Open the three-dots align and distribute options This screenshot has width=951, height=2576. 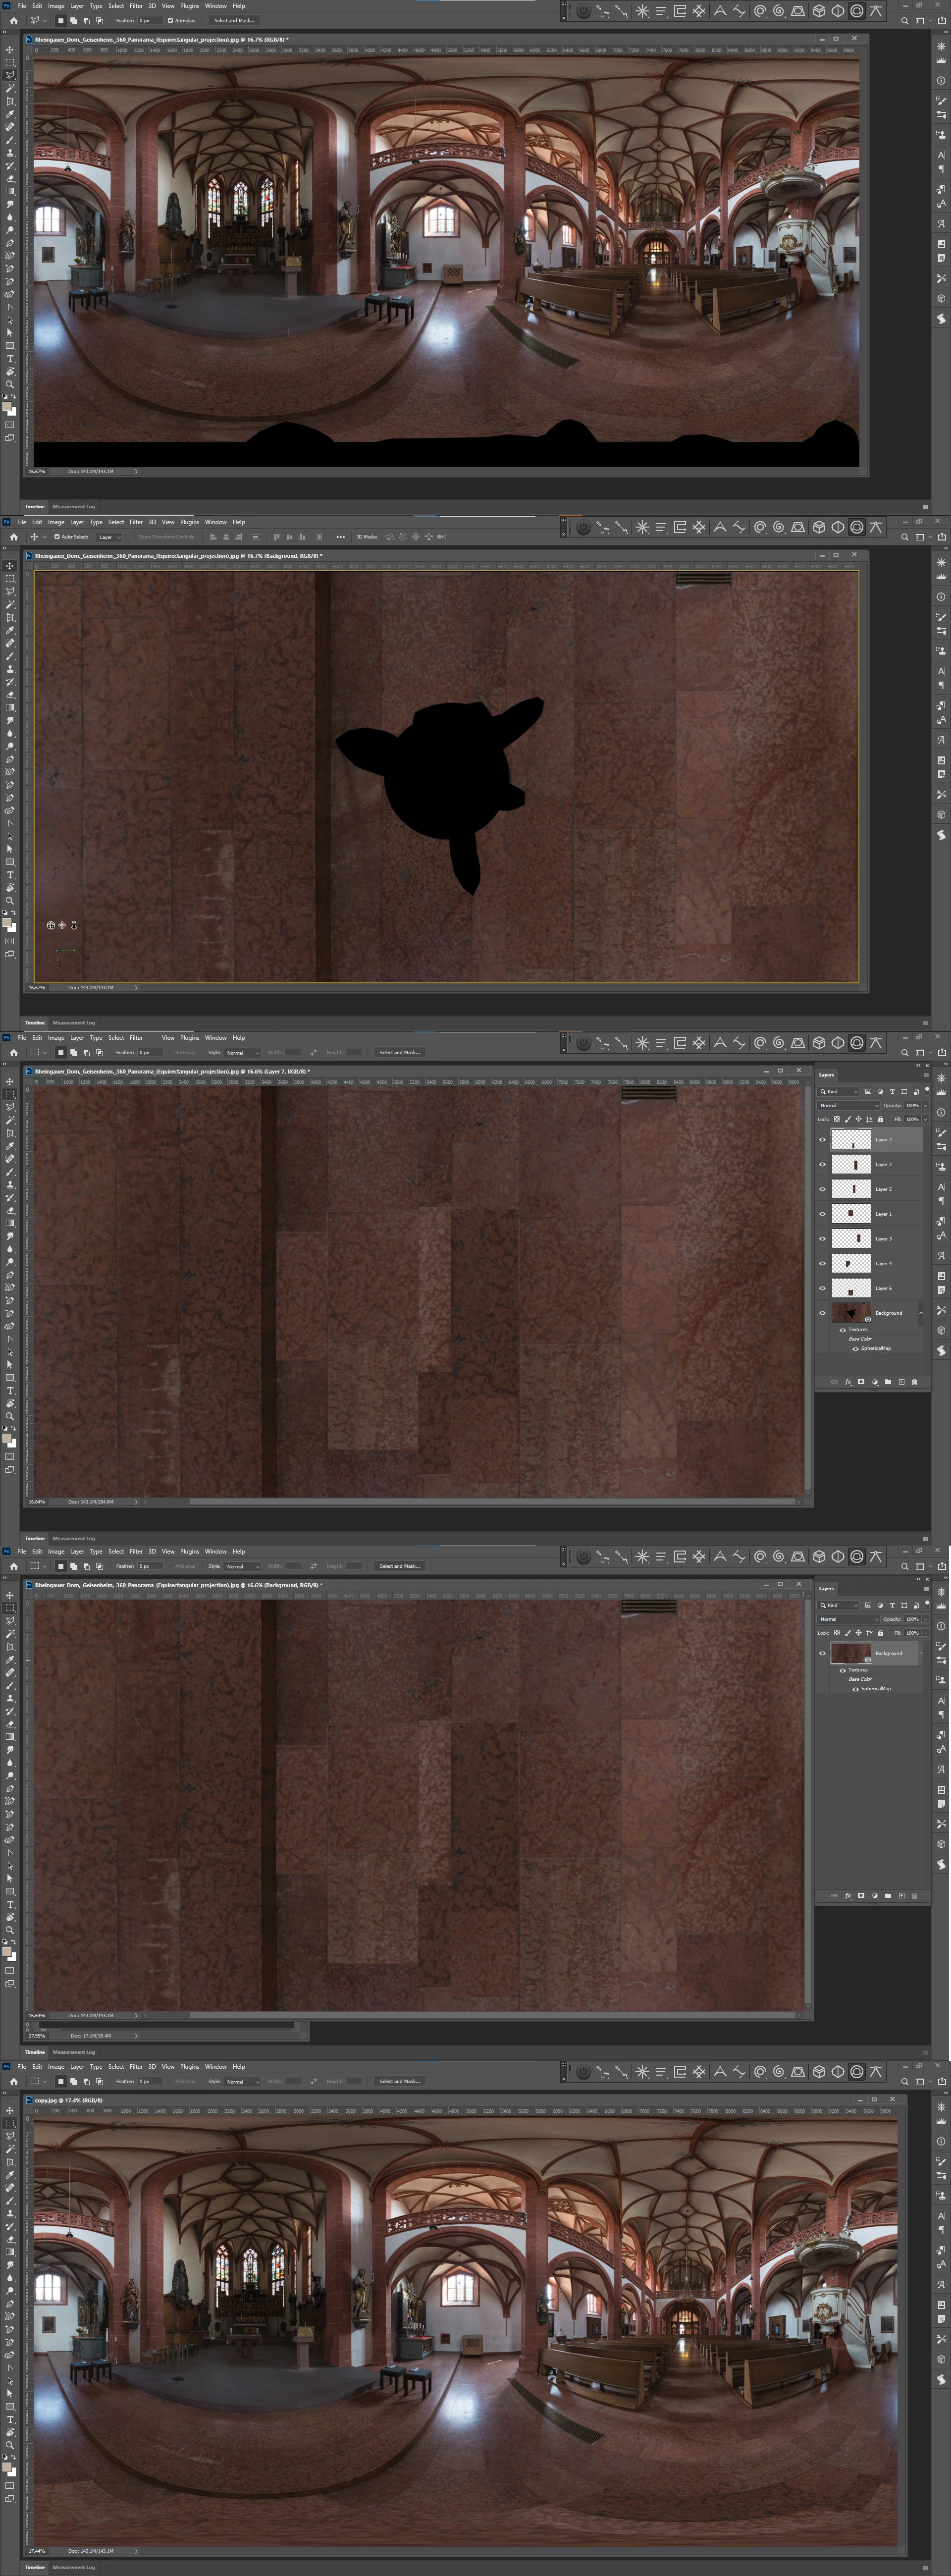(341, 537)
